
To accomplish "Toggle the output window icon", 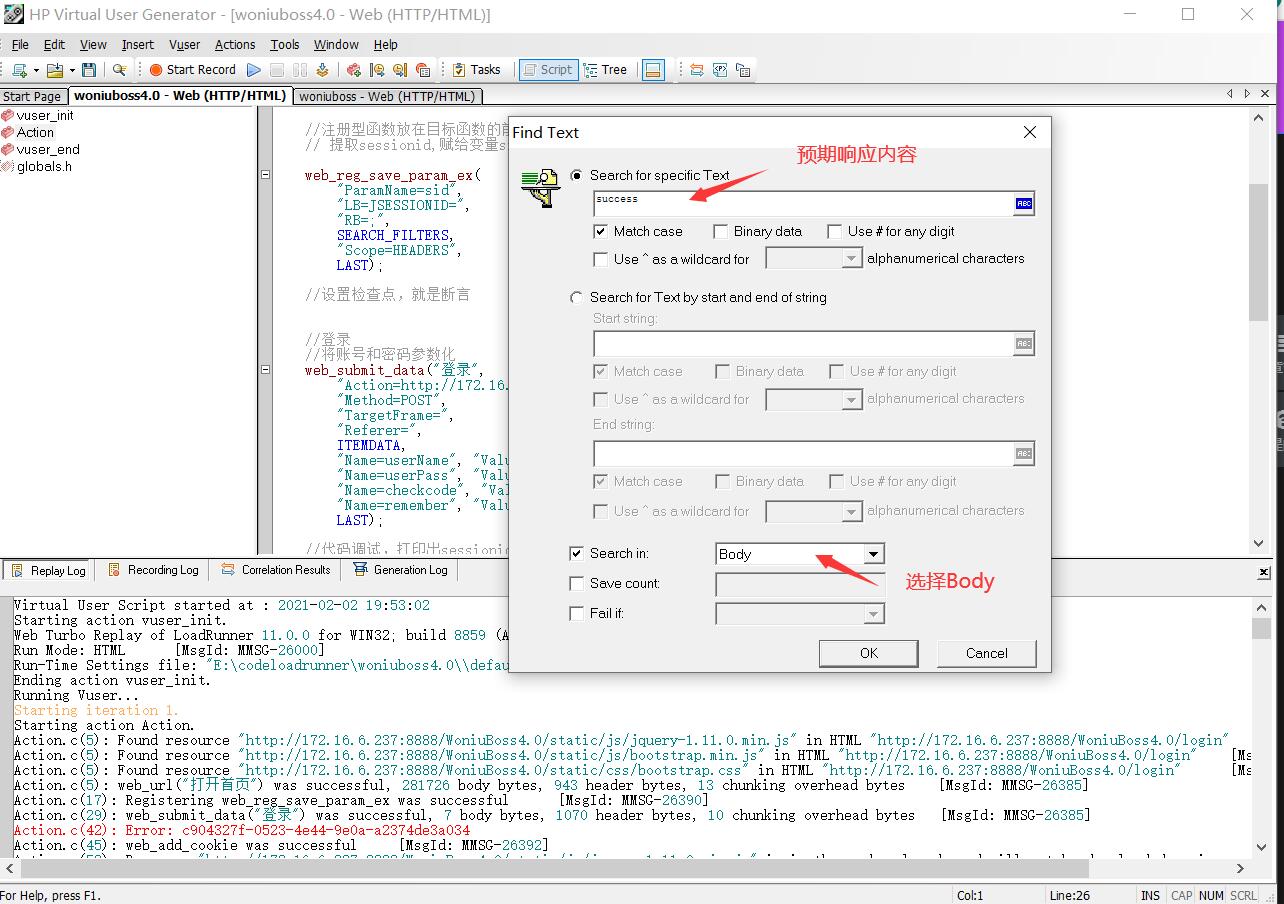I will pos(654,70).
